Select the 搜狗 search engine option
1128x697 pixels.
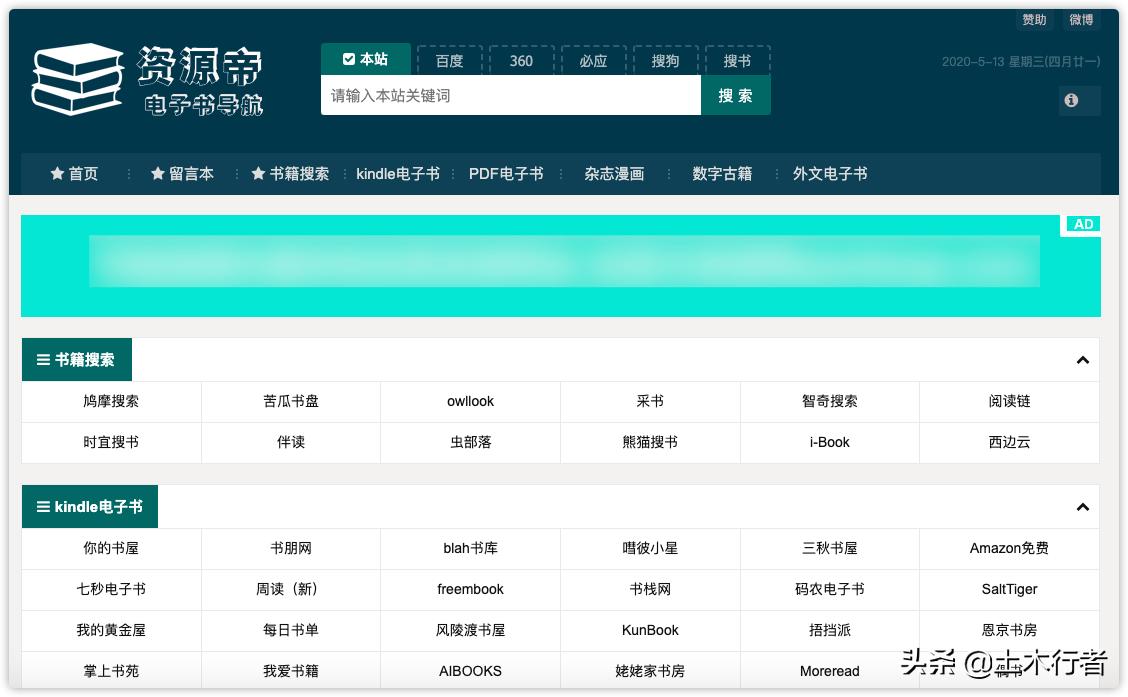pyautogui.click(x=665, y=60)
